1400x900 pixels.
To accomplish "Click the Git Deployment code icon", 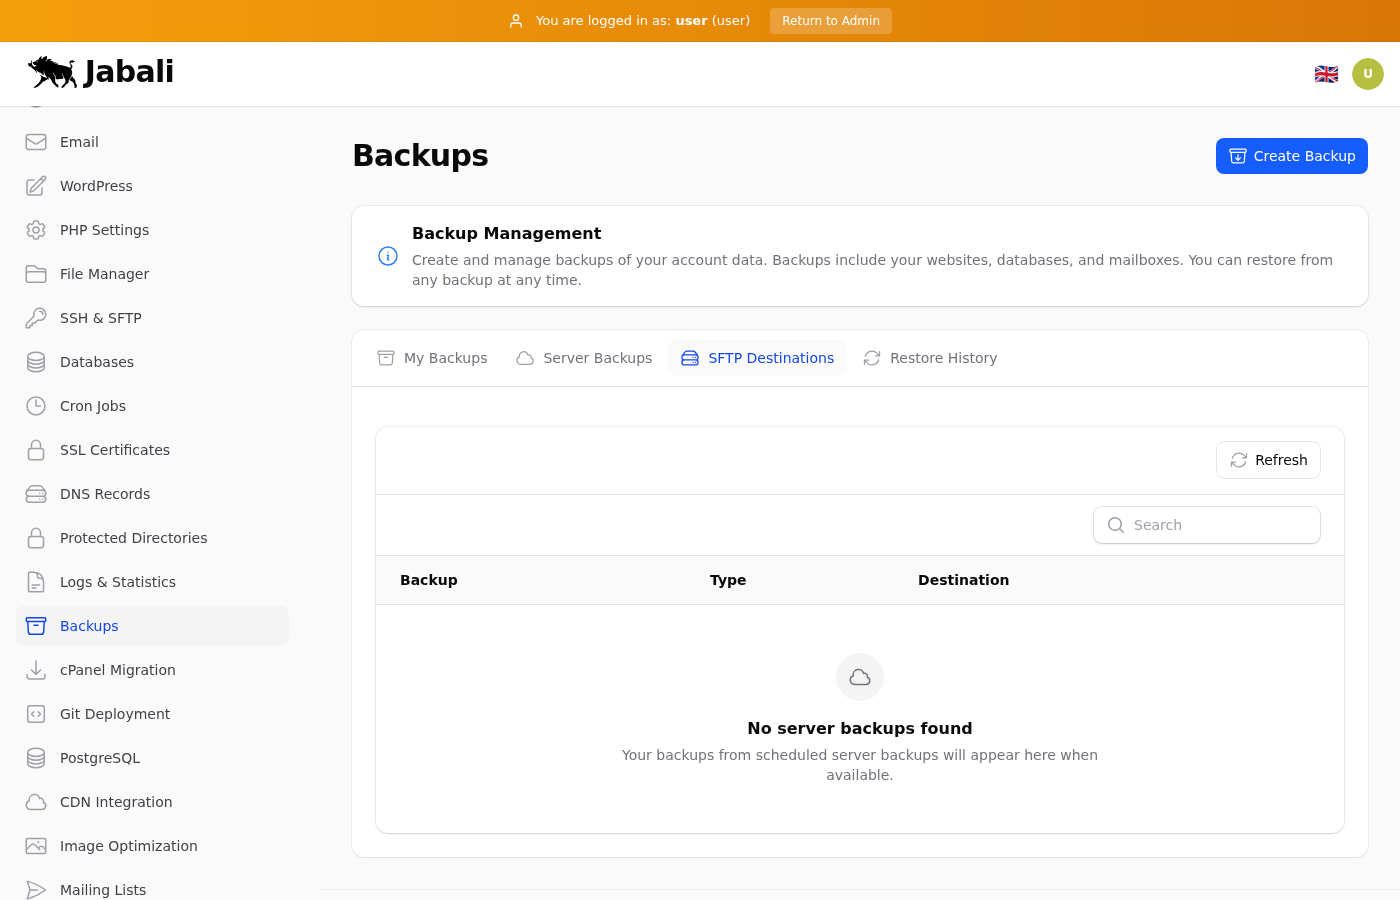I will point(36,714).
